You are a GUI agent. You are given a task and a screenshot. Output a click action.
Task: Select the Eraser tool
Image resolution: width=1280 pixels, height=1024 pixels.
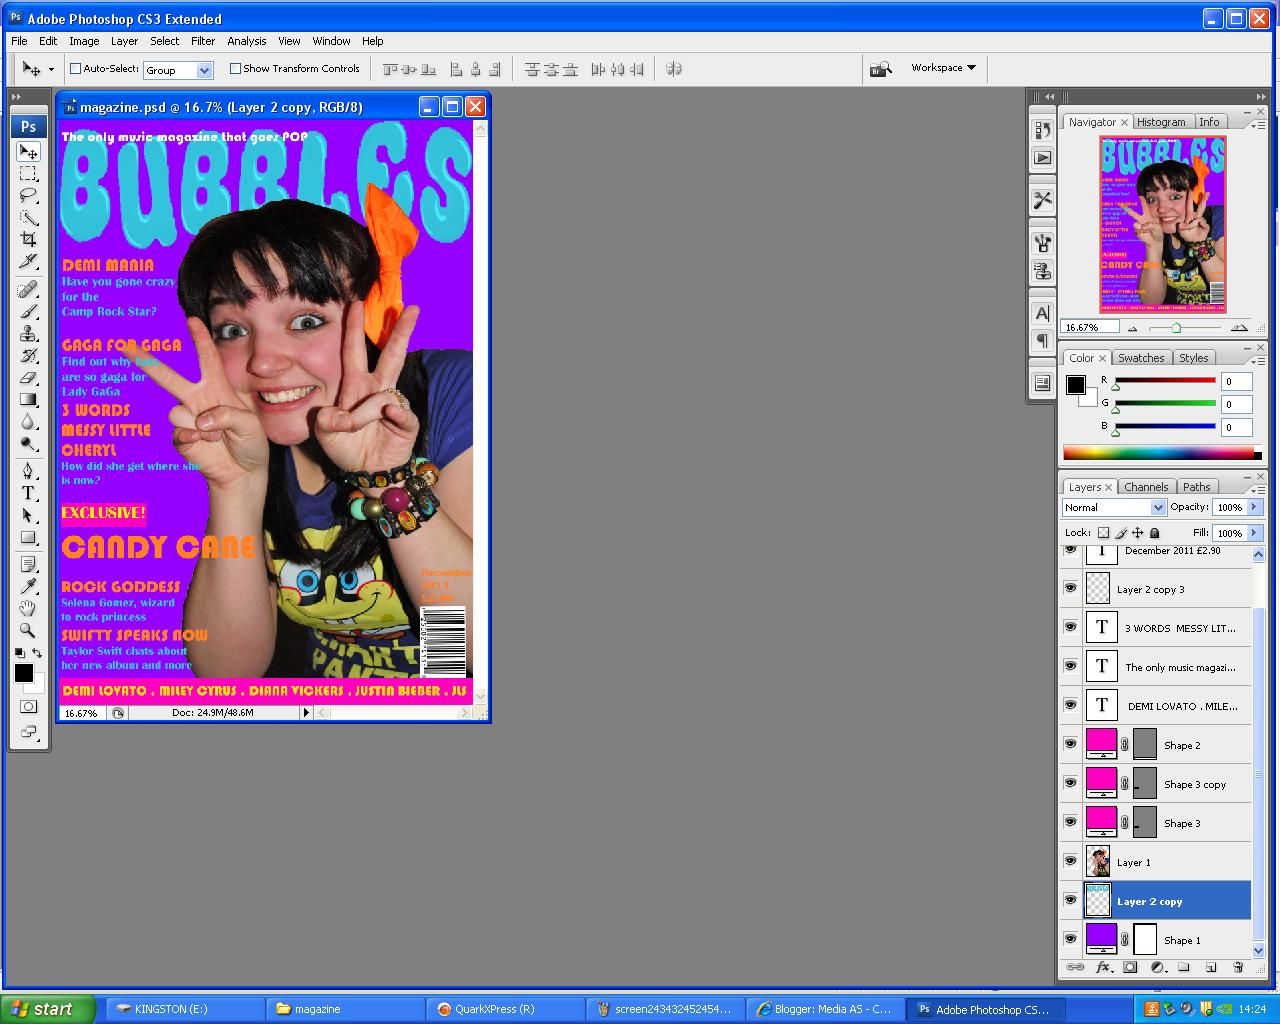[28, 378]
